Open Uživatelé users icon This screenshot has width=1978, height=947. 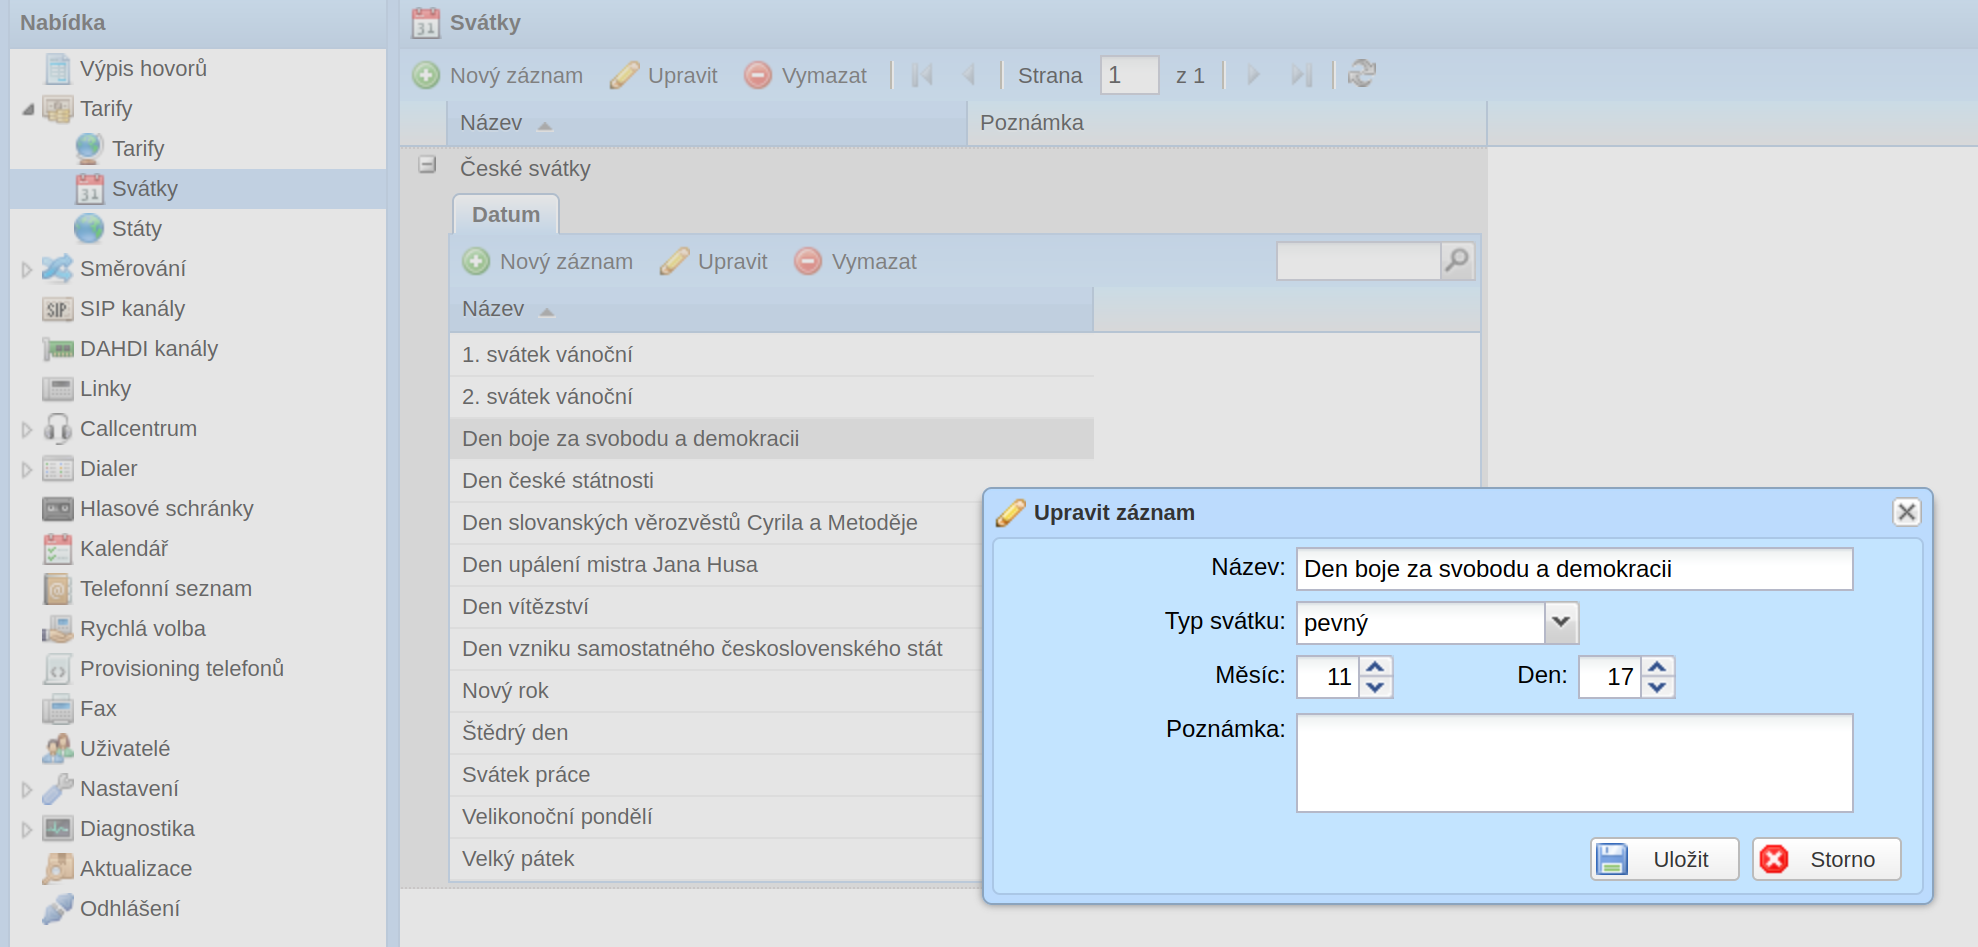click(x=58, y=749)
